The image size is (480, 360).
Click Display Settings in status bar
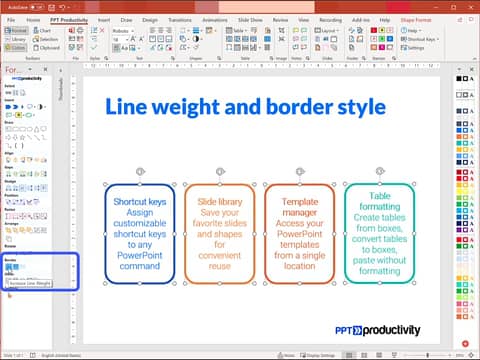pos(317,355)
